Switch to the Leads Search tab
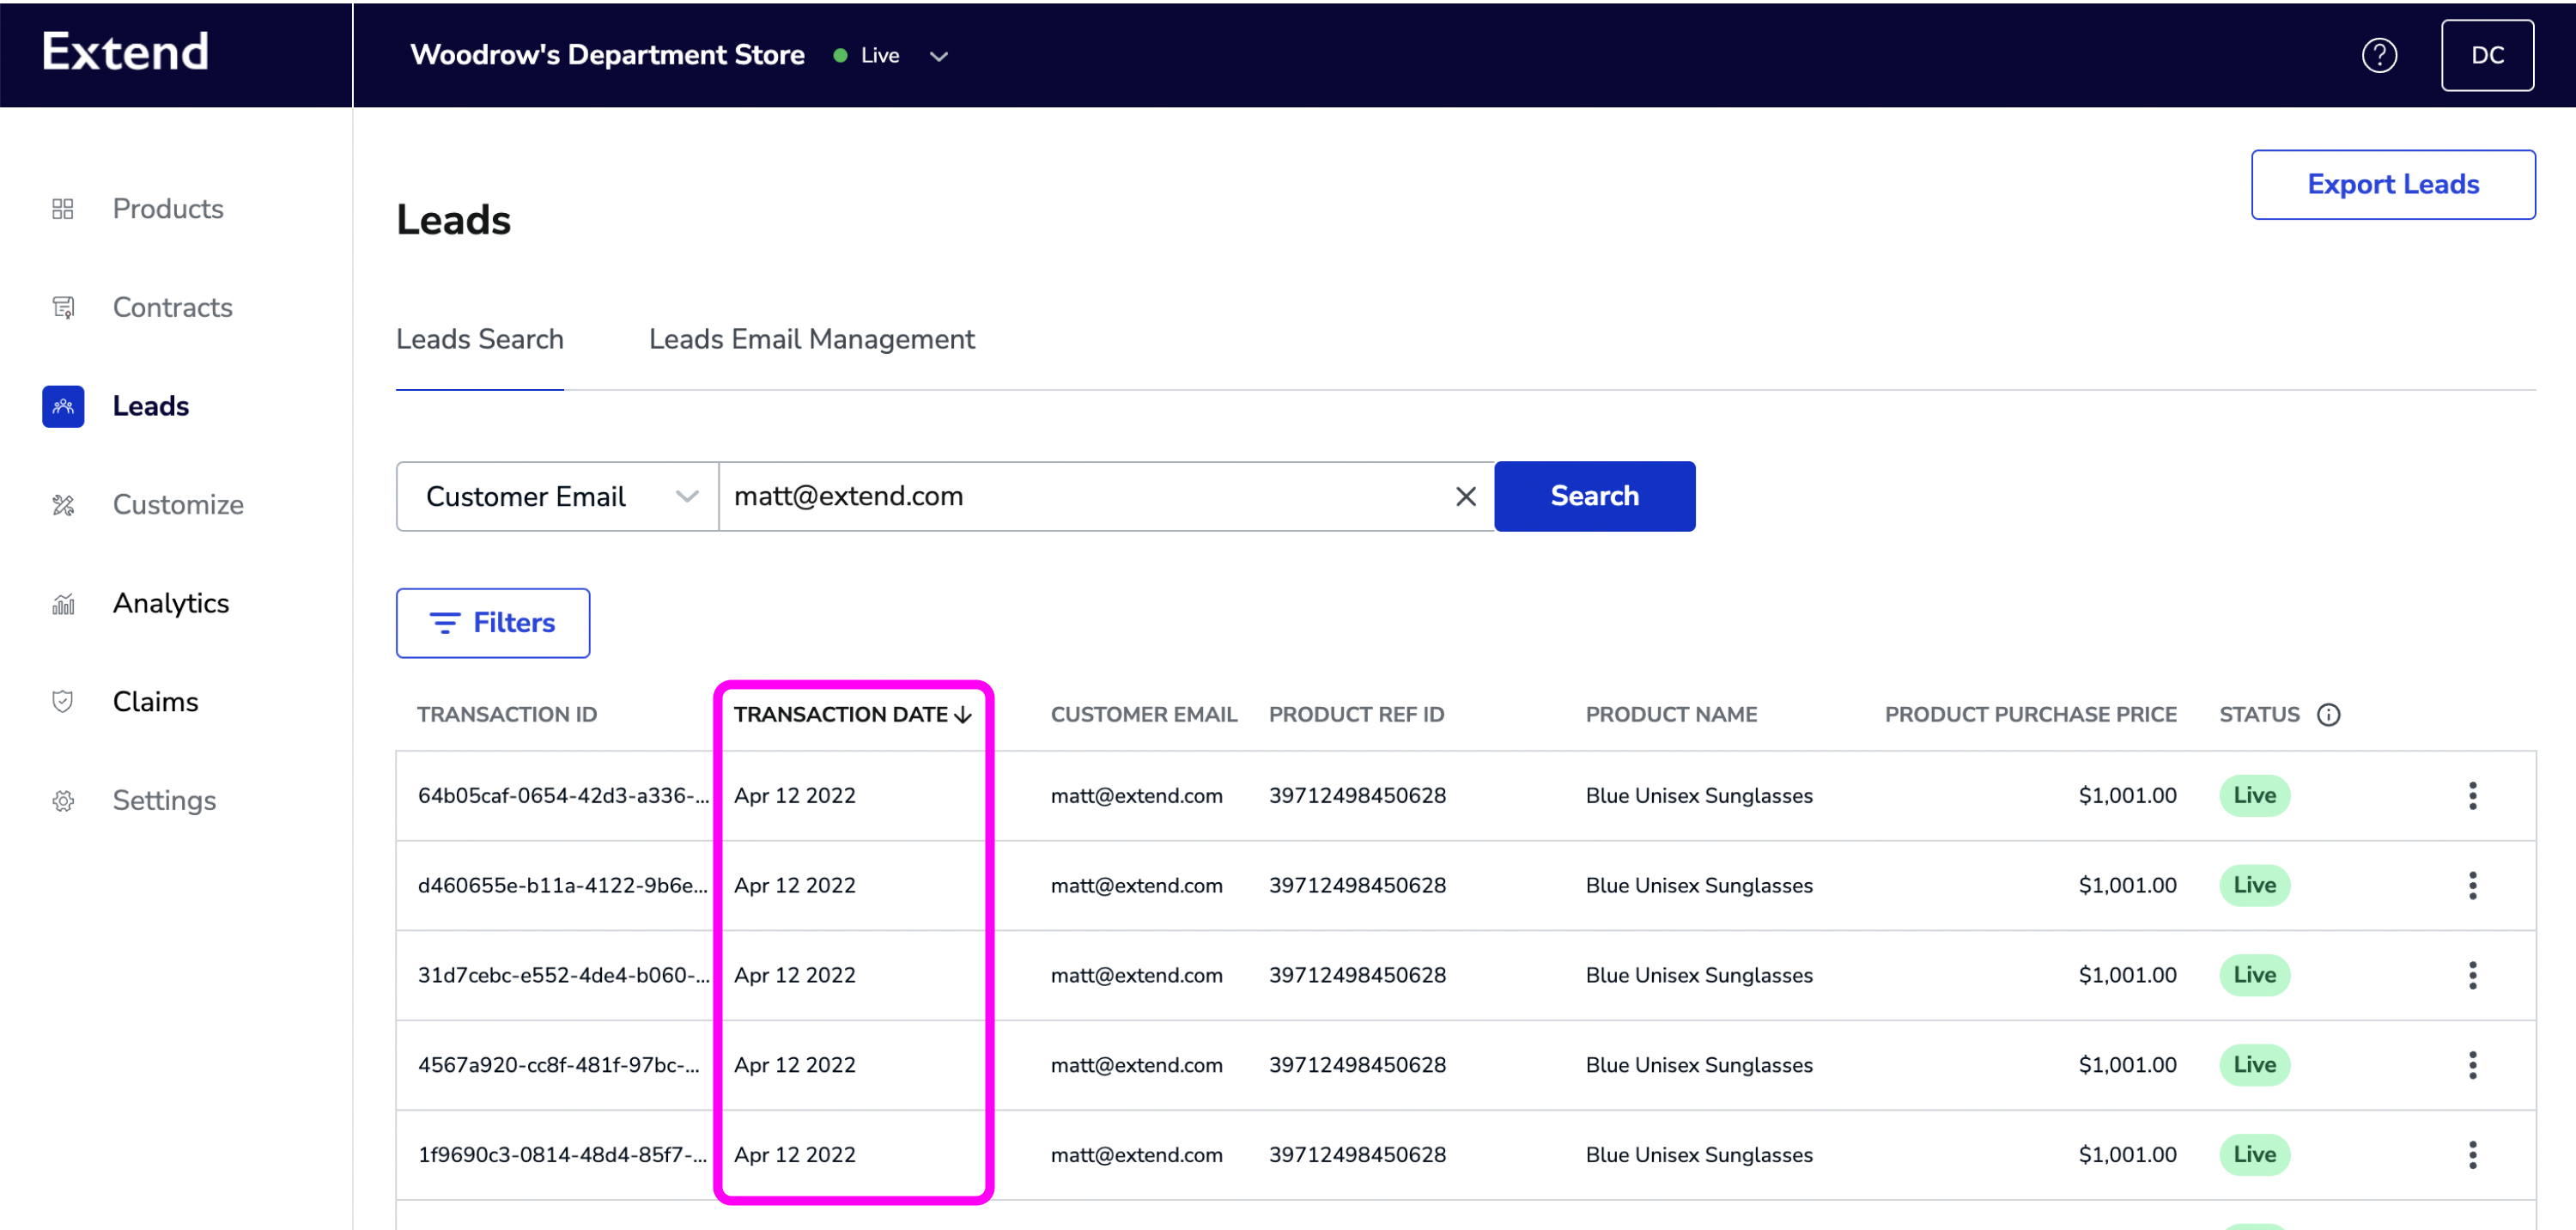The width and height of the screenshot is (2576, 1230). point(480,339)
